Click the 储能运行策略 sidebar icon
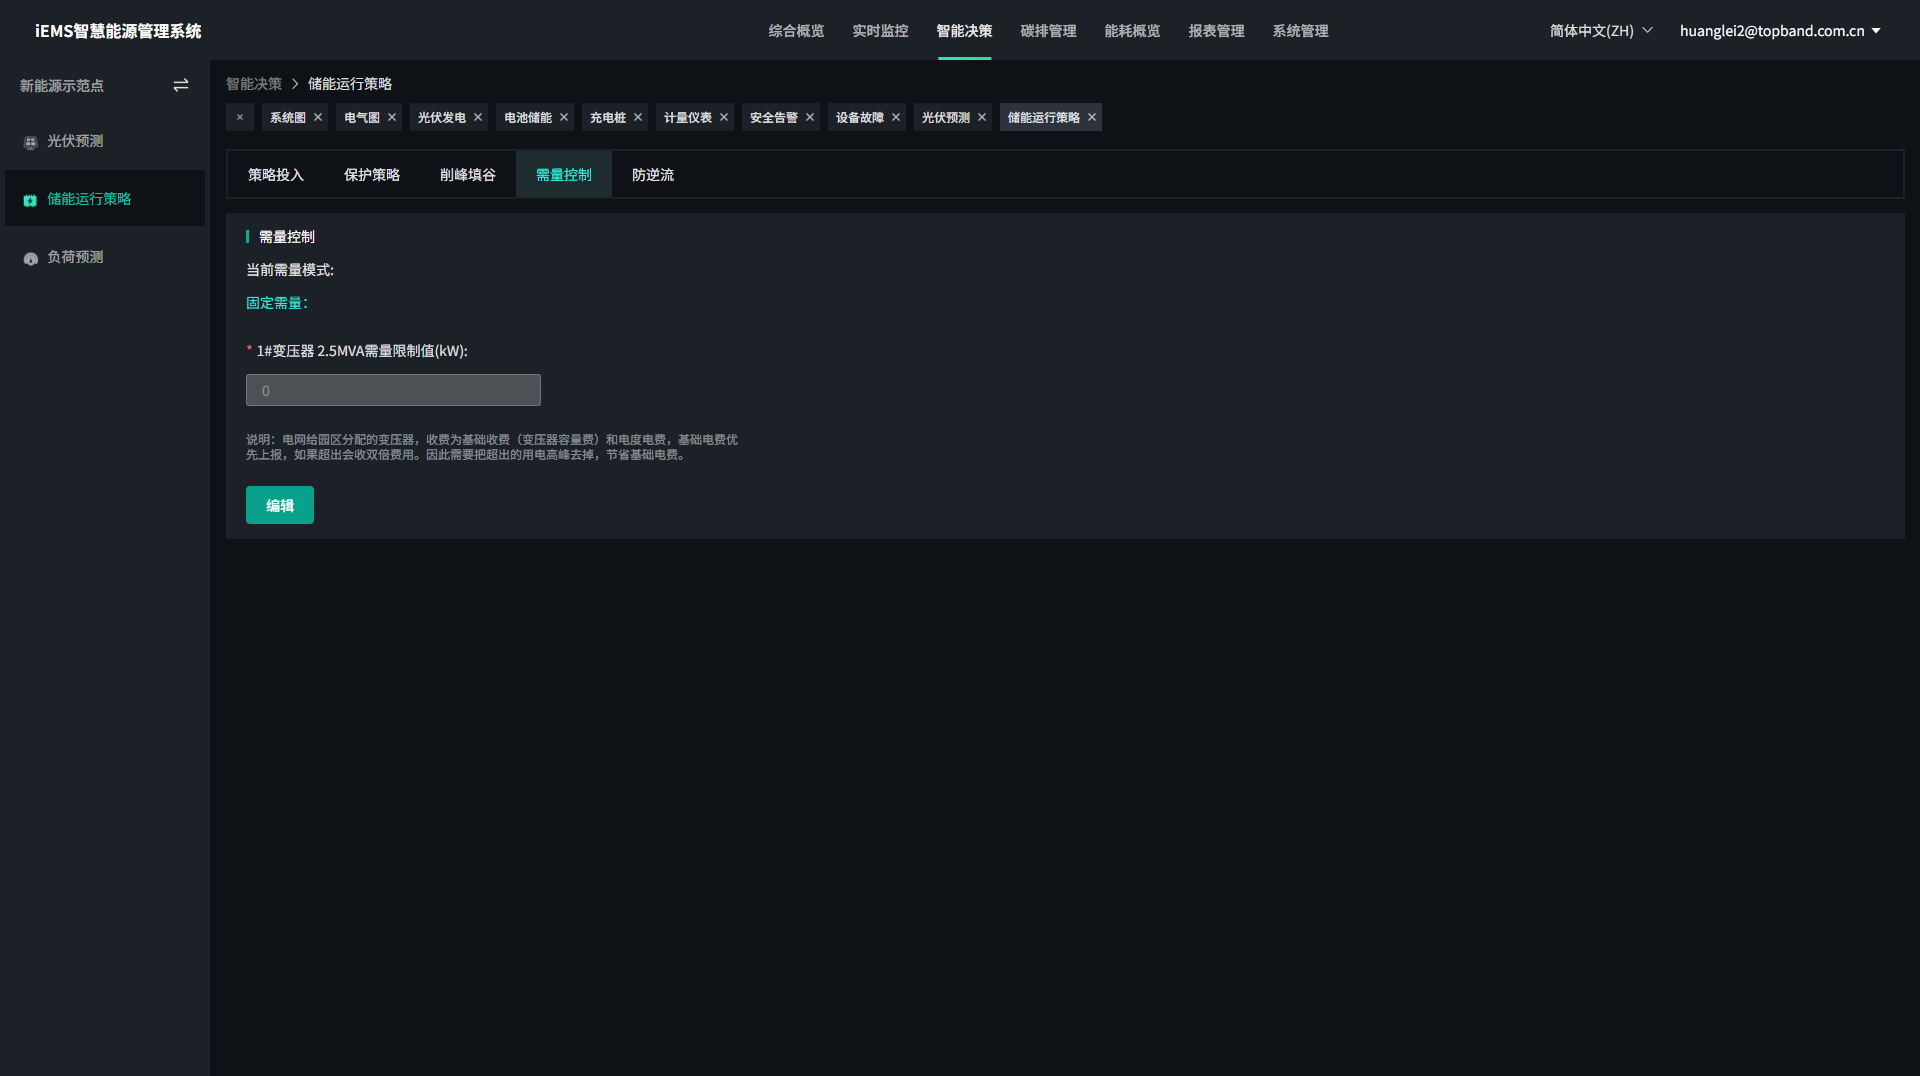This screenshot has height=1076, width=1920. 30,200
